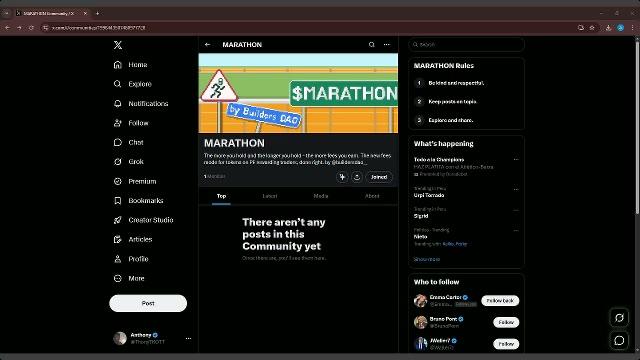Click the browser back arrow
This screenshot has height=360, width=640.
(7, 28)
